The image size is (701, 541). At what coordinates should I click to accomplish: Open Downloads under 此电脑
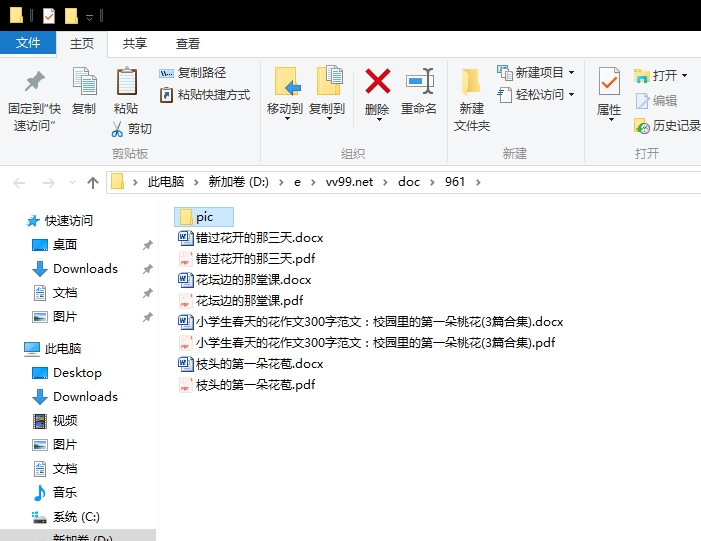tap(75, 397)
